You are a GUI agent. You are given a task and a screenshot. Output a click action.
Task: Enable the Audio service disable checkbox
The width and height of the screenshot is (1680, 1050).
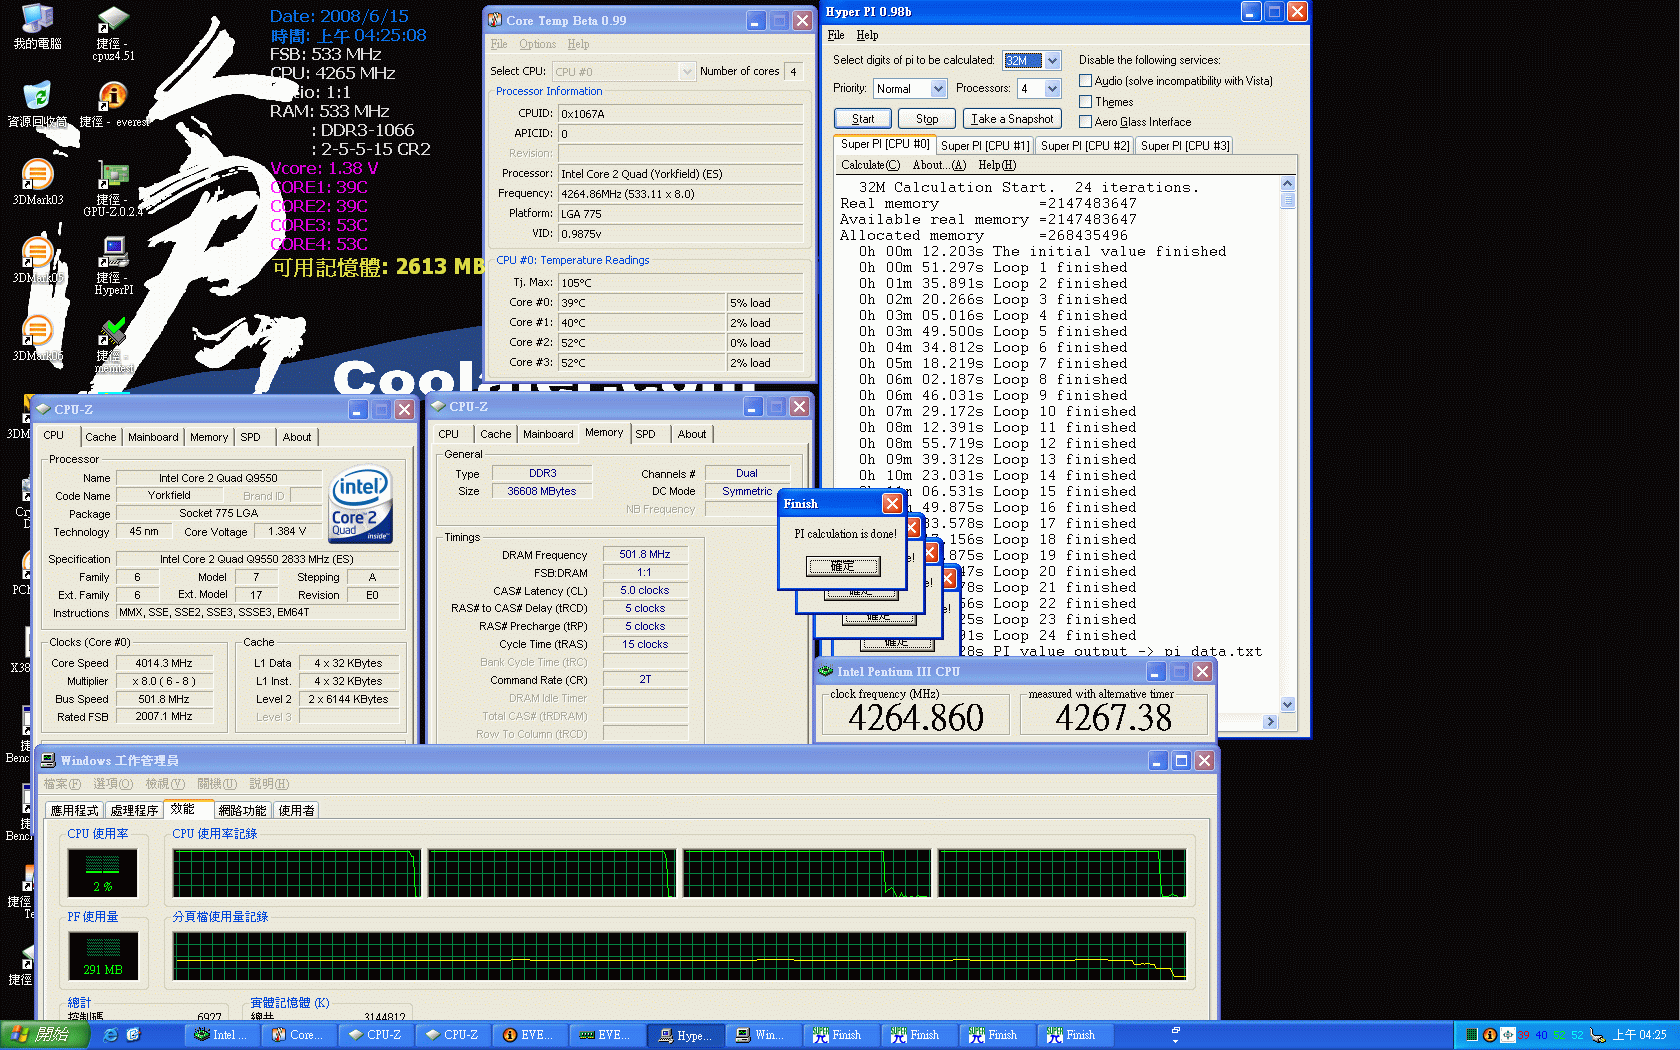(1085, 81)
